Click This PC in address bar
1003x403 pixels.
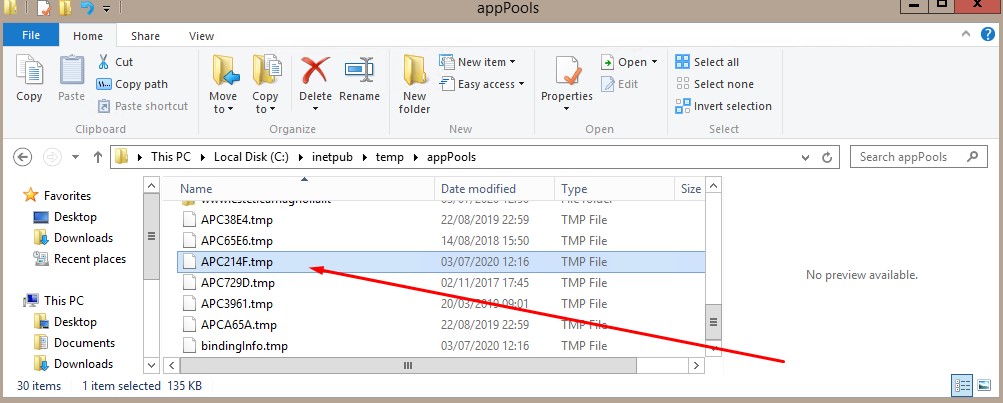[171, 157]
